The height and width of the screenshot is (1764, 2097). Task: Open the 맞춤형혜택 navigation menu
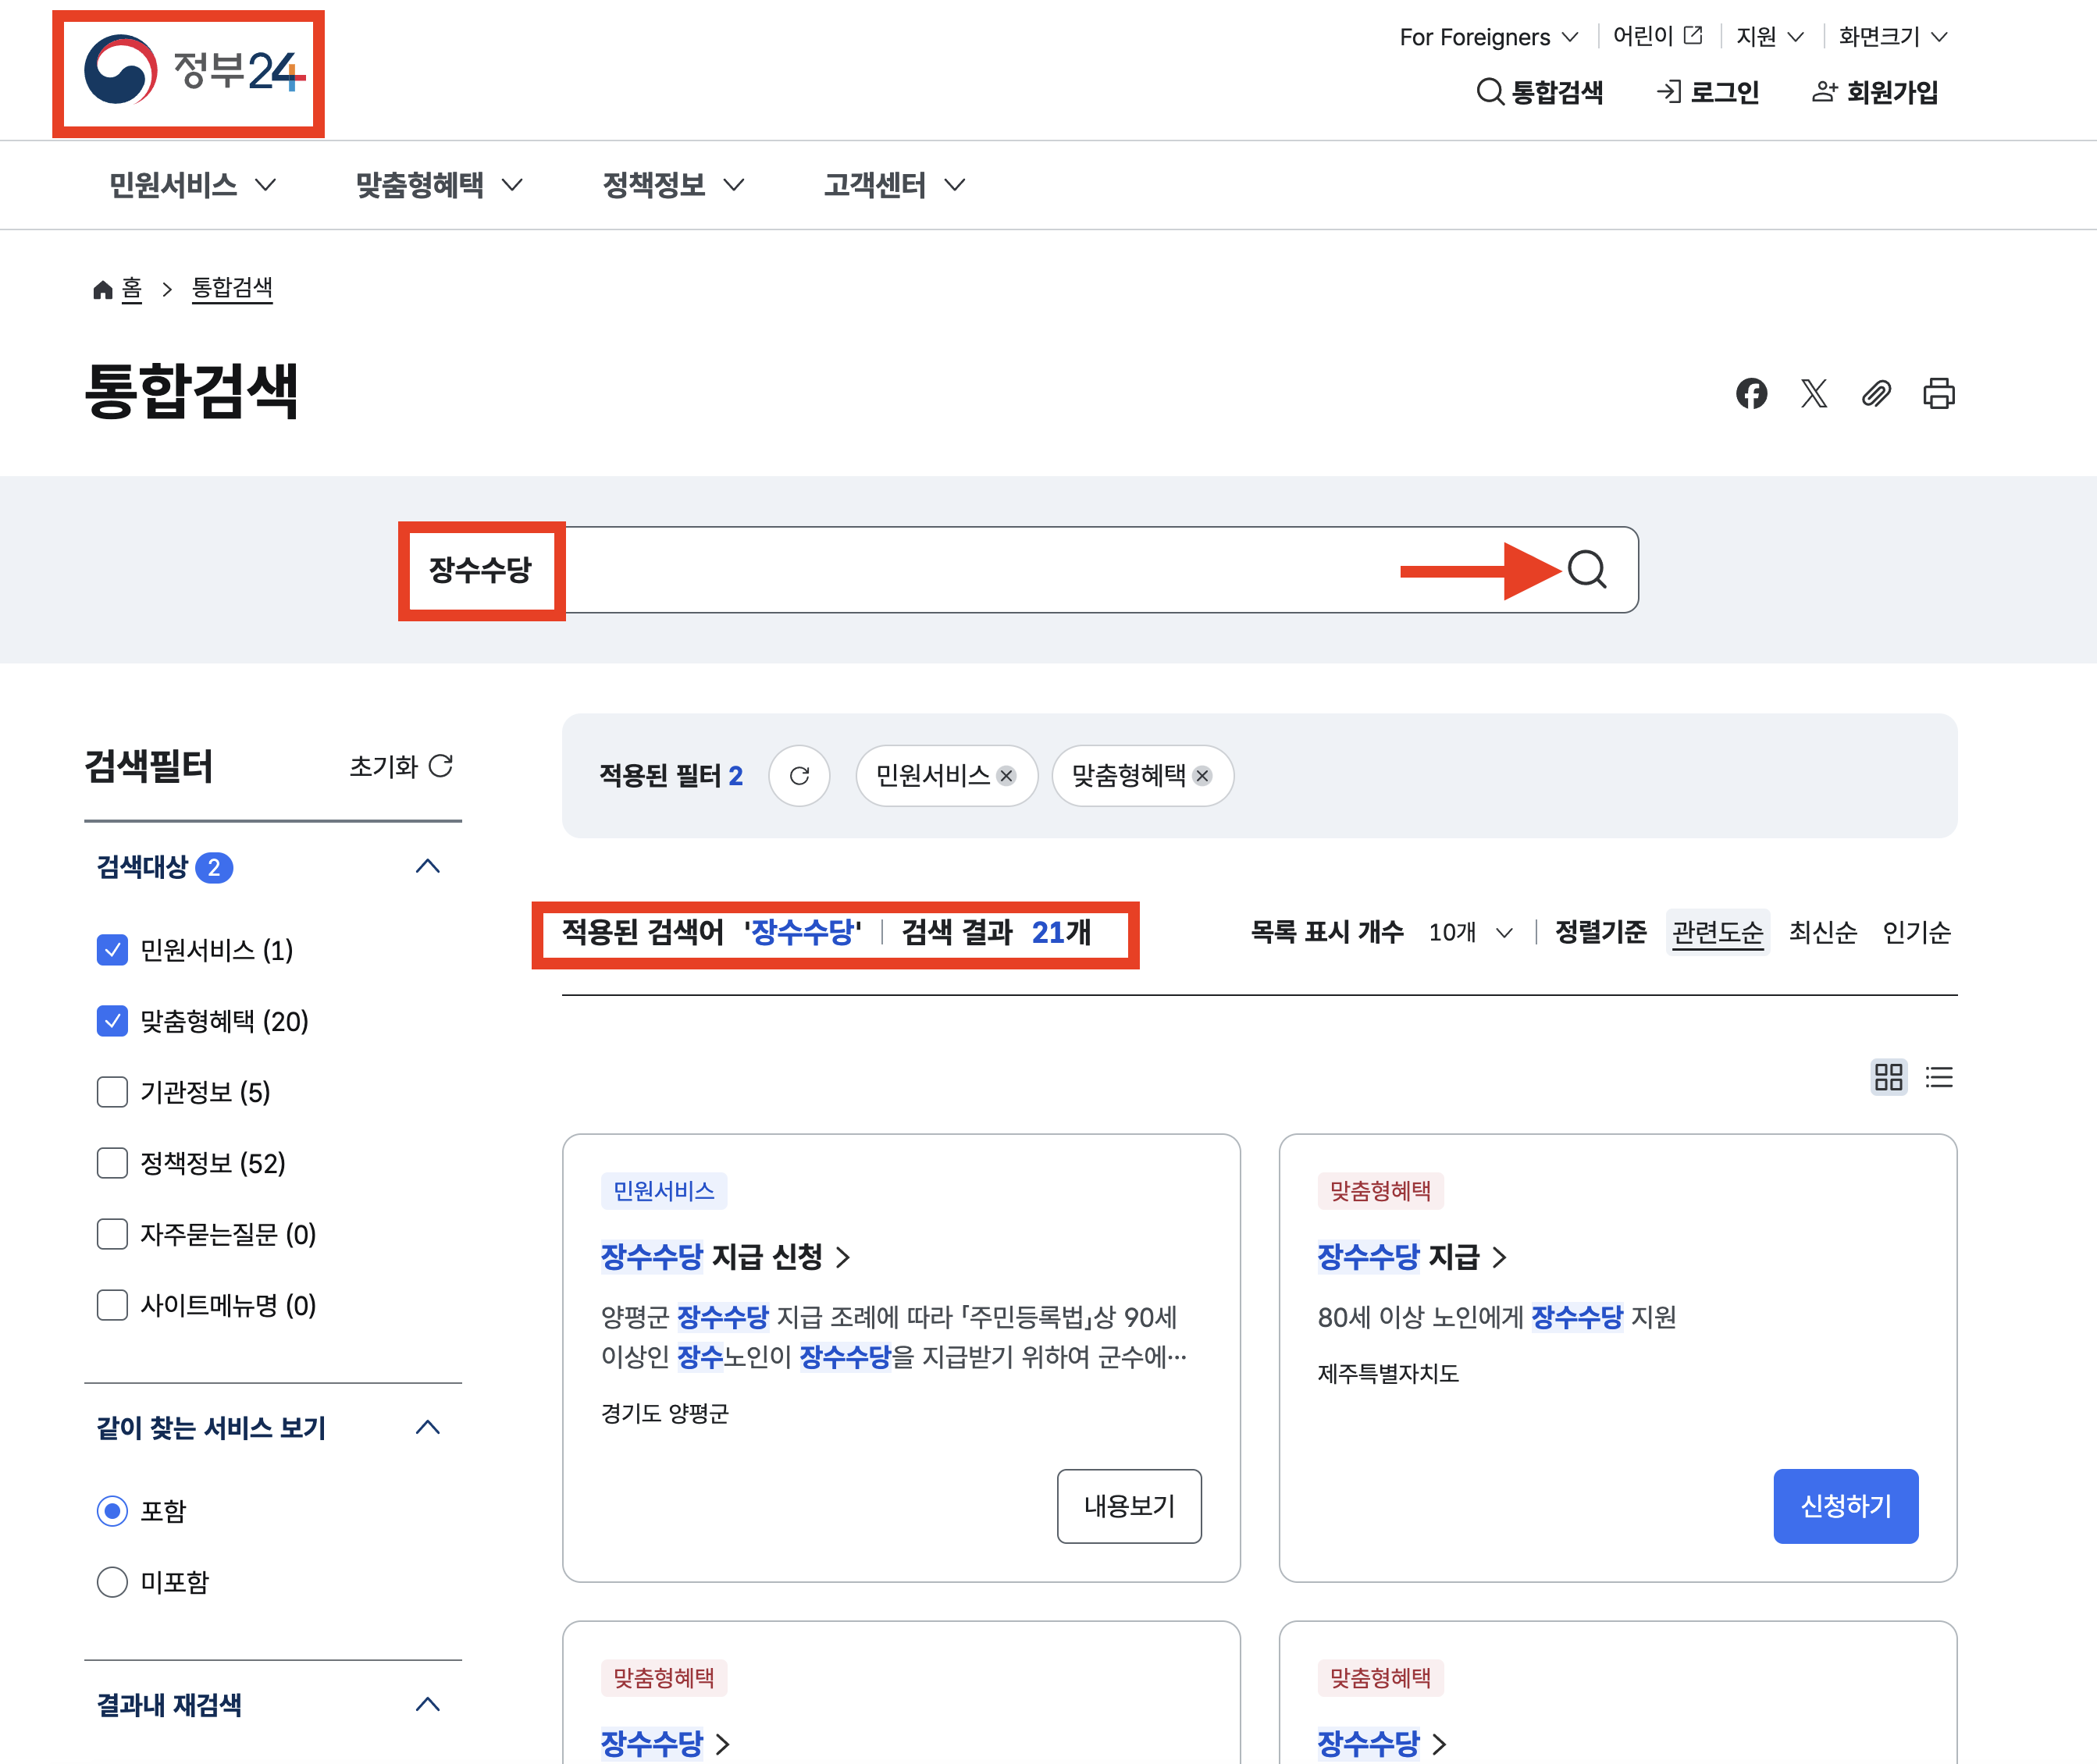click(438, 185)
